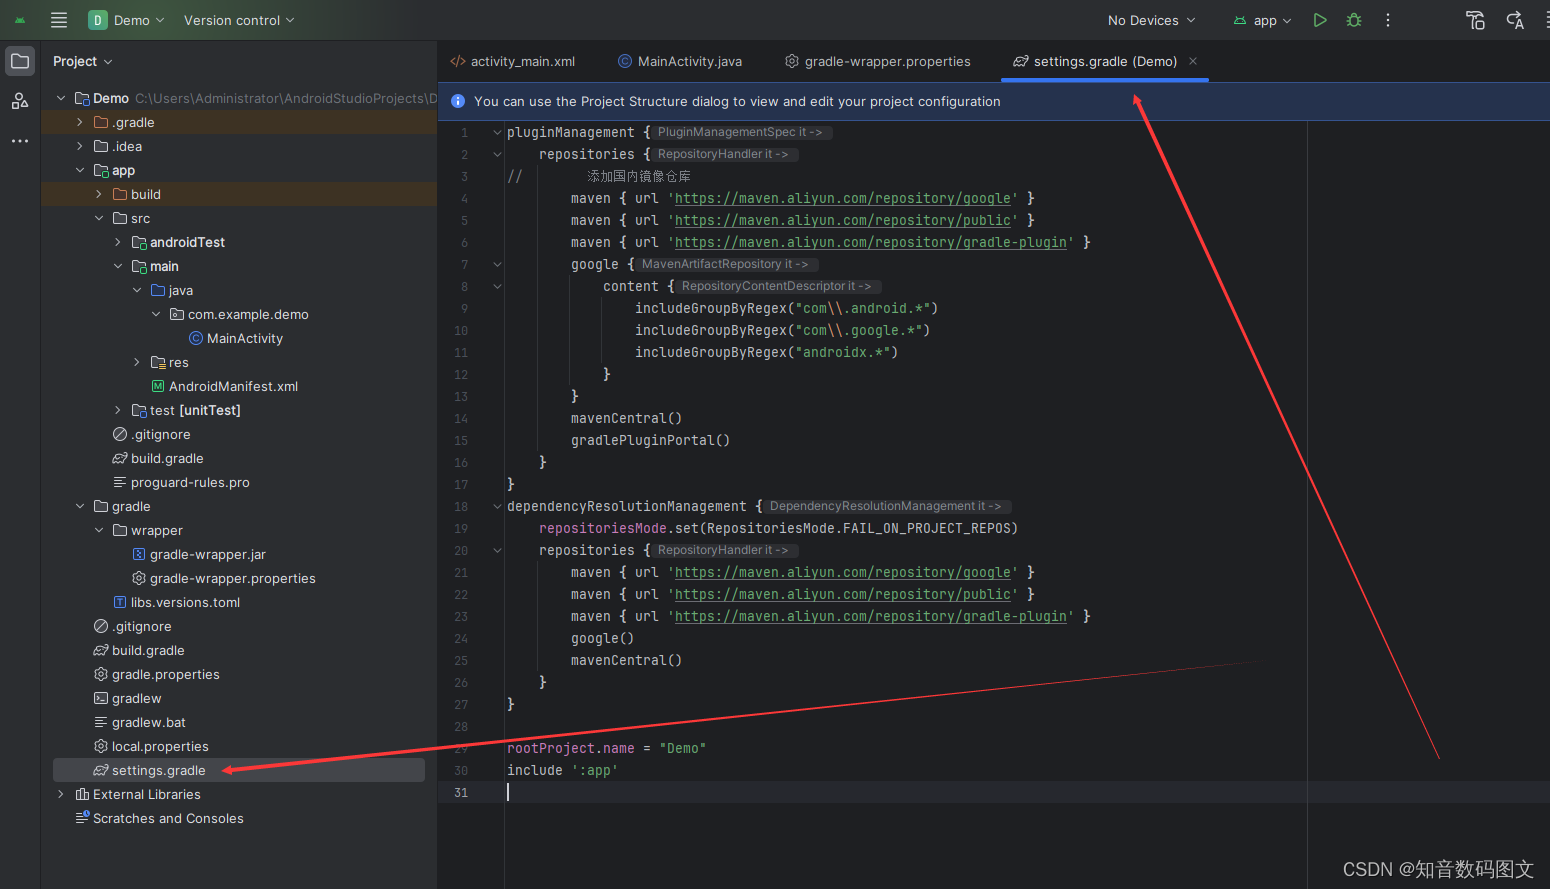Open the Project tool window folder icon
The image size is (1550, 889).
(x=20, y=61)
